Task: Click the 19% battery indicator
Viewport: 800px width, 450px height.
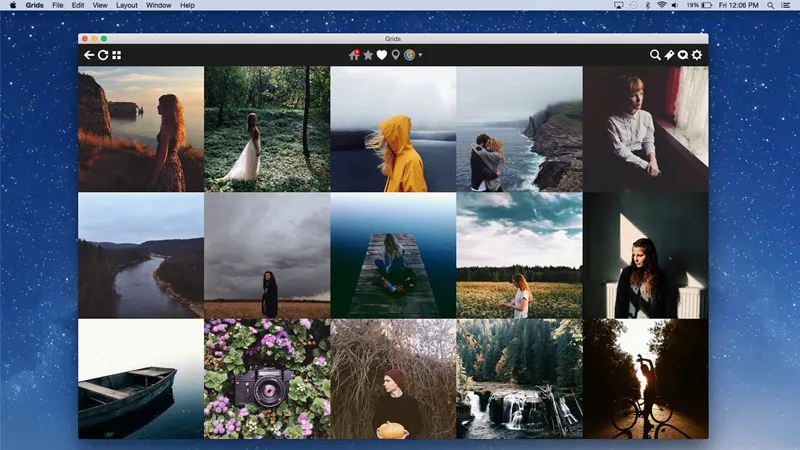Action: (x=699, y=5)
